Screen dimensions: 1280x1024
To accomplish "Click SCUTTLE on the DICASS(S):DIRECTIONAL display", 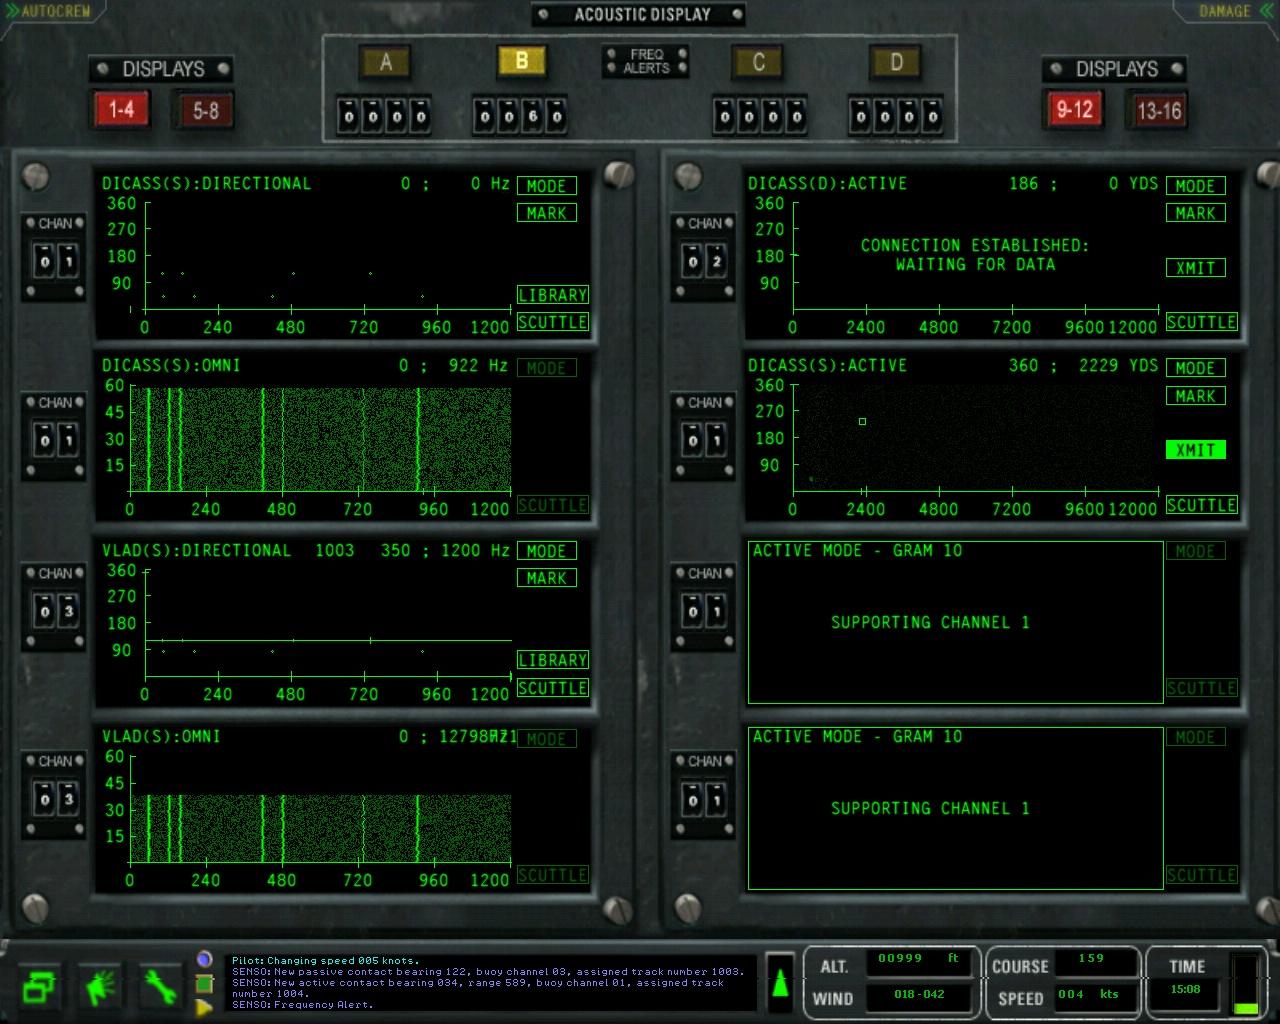I will click(552, 322).
